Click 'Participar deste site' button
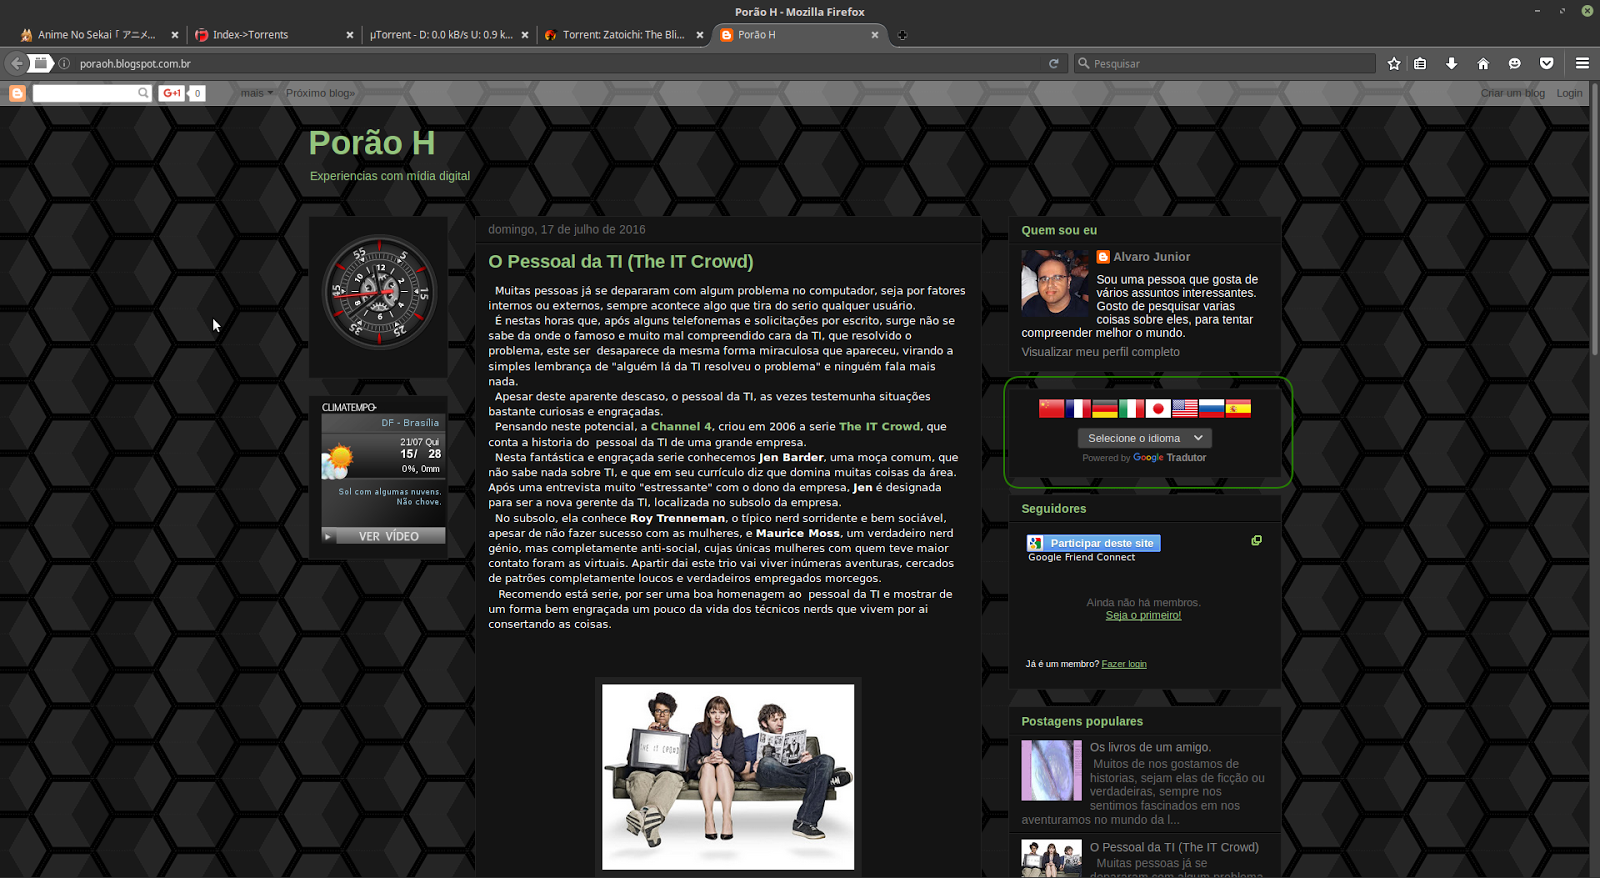1600x878 pixels. [1093, 543]
